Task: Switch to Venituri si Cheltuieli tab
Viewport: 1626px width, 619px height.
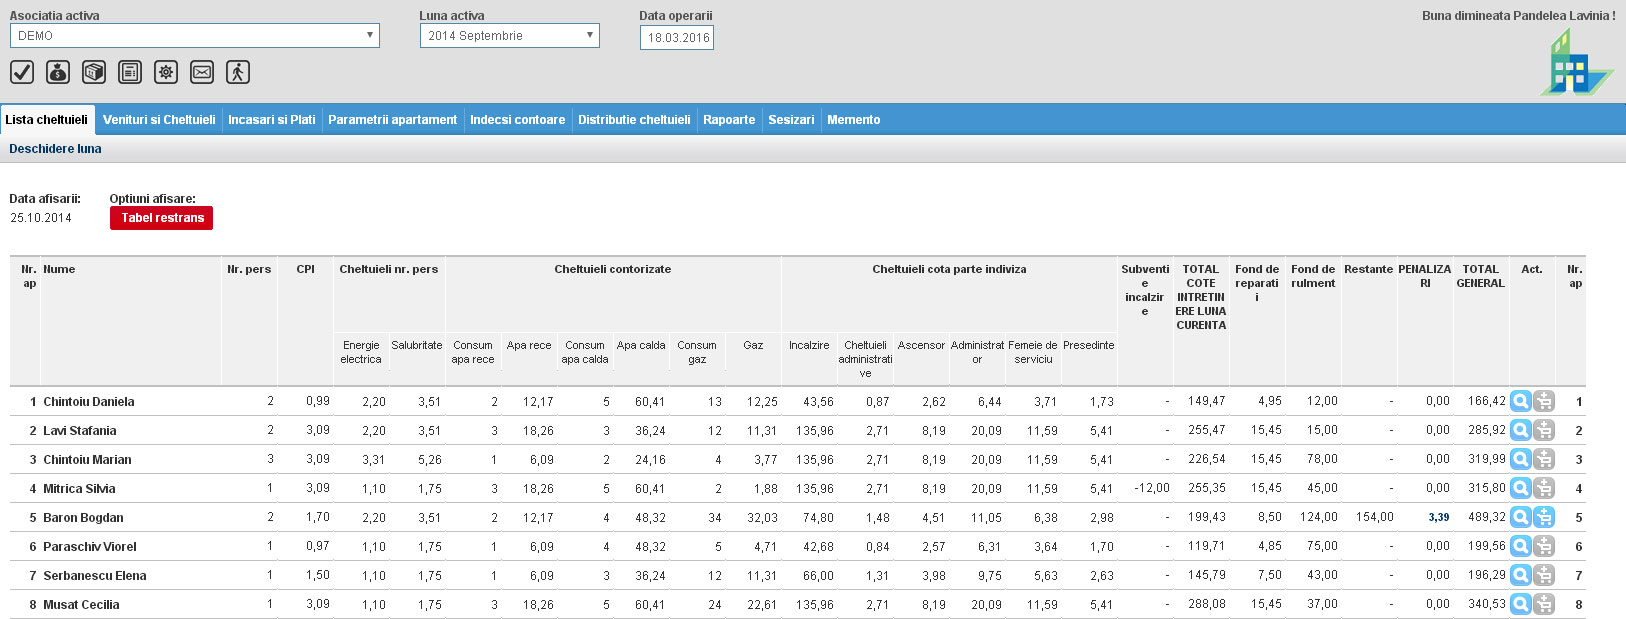Action: pyautogui.click(x=159, y=120)
